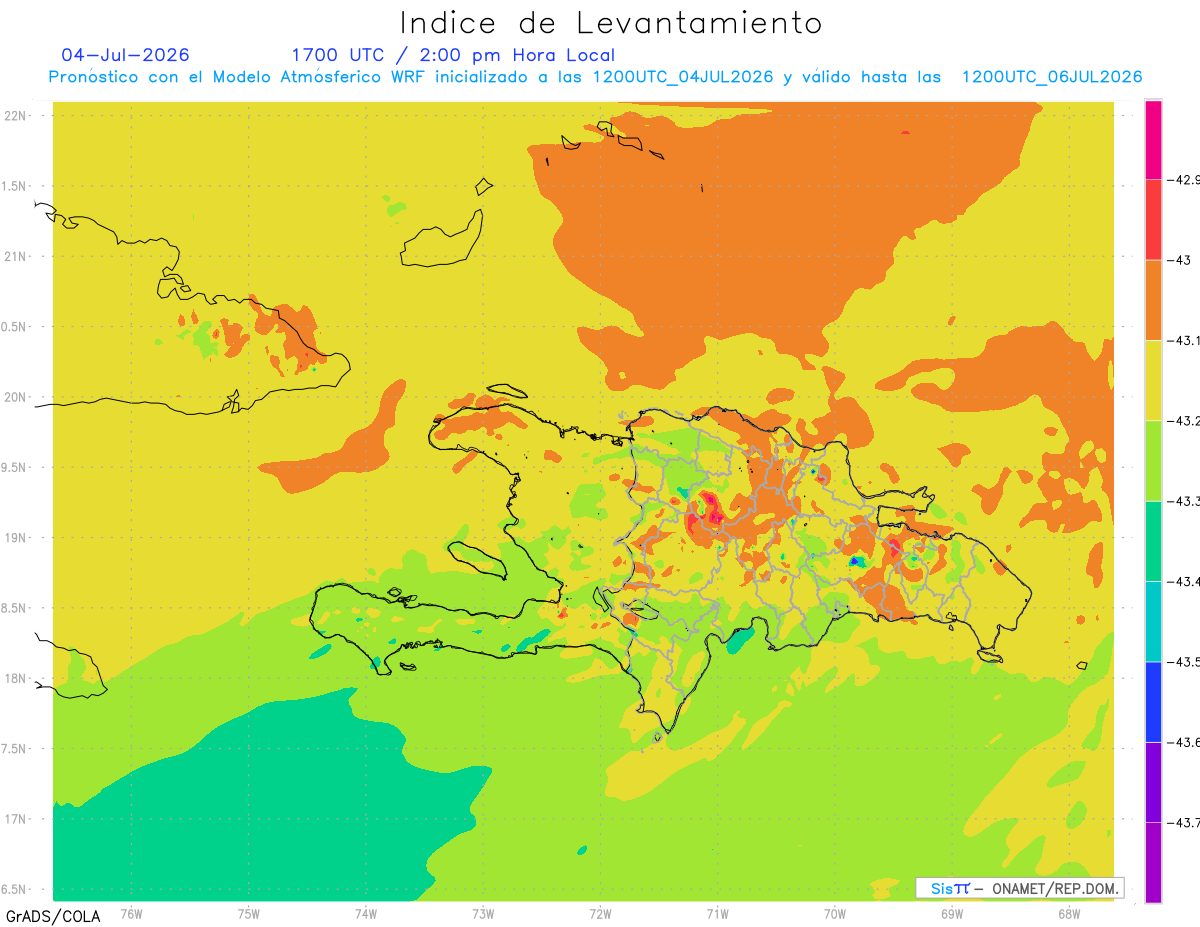Click the "72W" longitude label

(600, 913)
